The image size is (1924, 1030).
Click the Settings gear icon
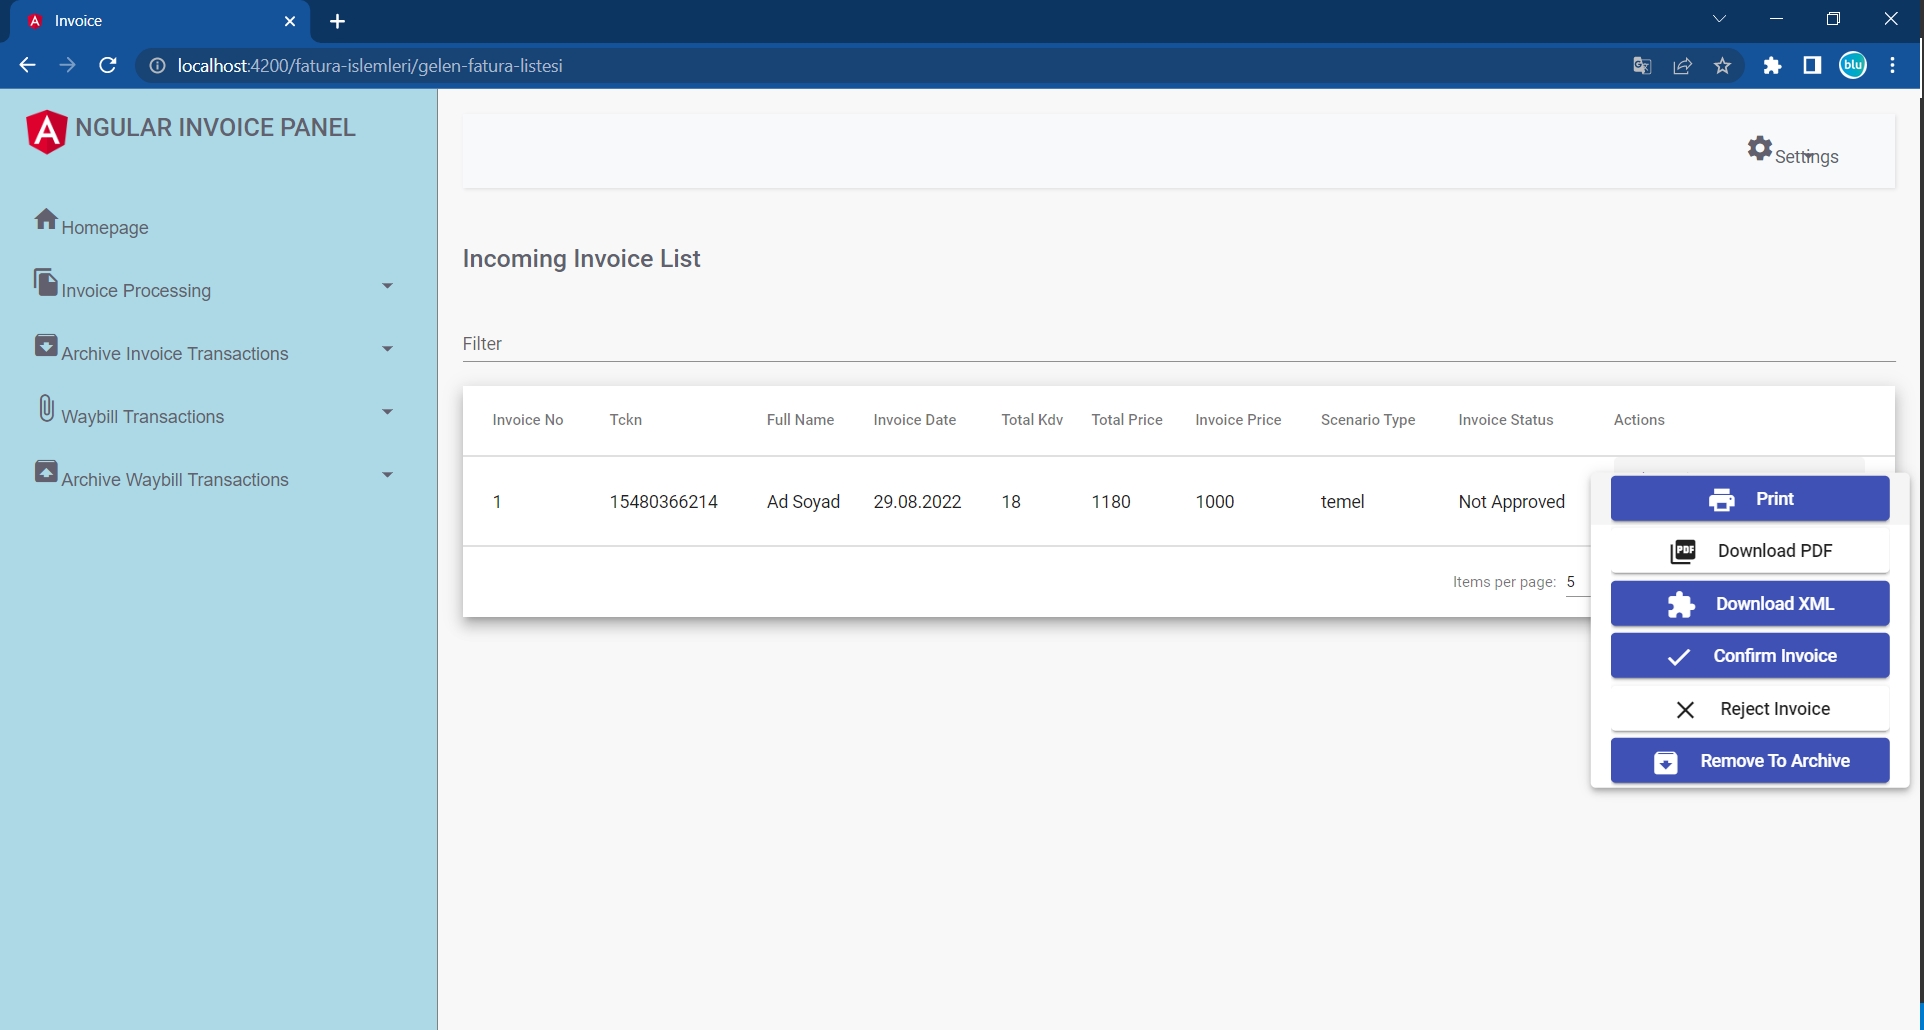pyautogui.click(x=1760, y=148)
